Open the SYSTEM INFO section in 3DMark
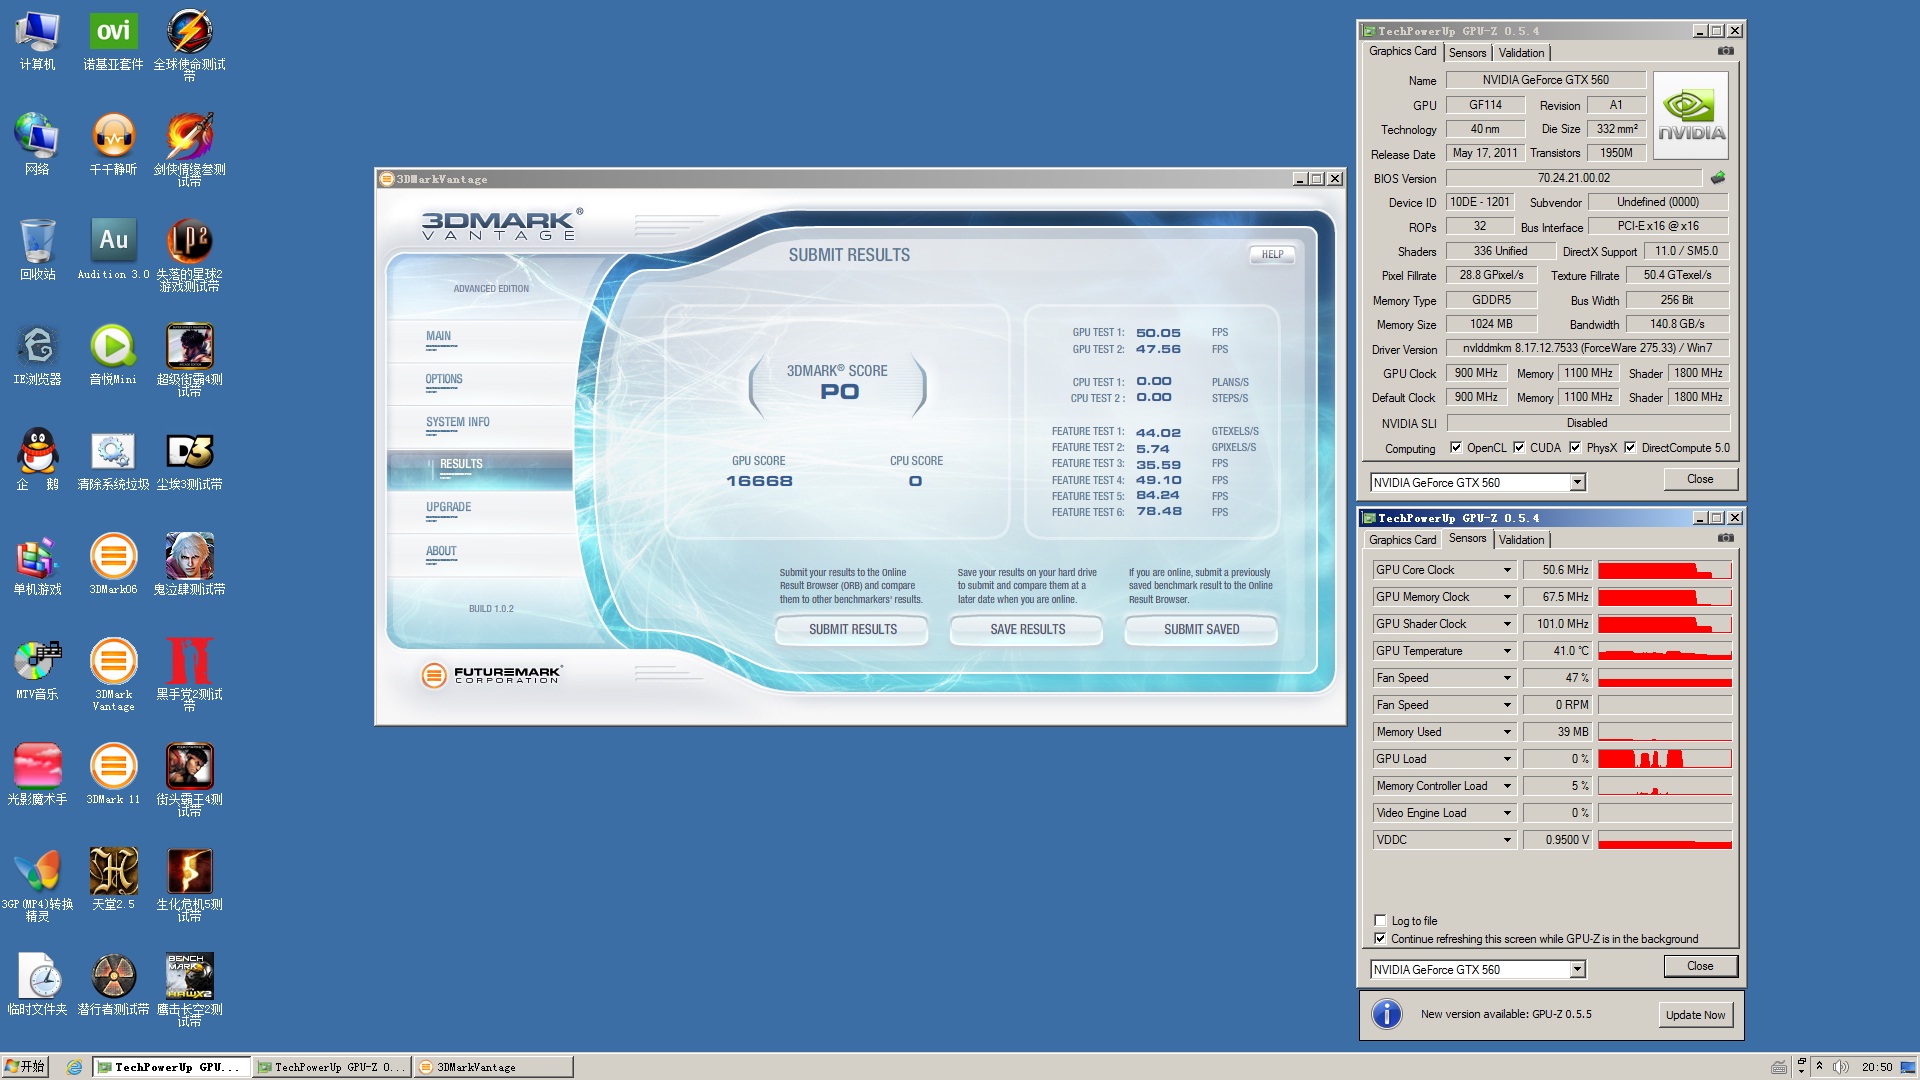This screenshot has height=1080, width=1920. pyautogui.click(x=457, y=422)
